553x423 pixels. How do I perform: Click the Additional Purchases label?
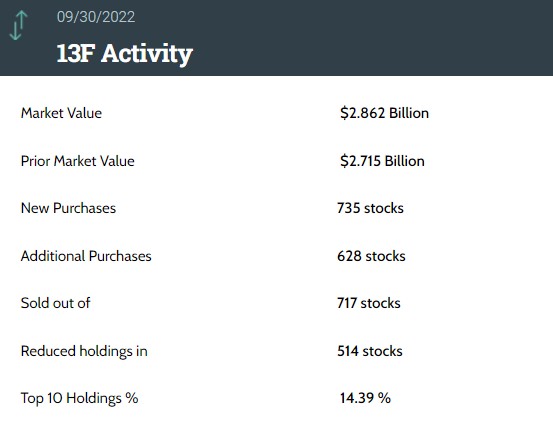(x=86, y=256)
